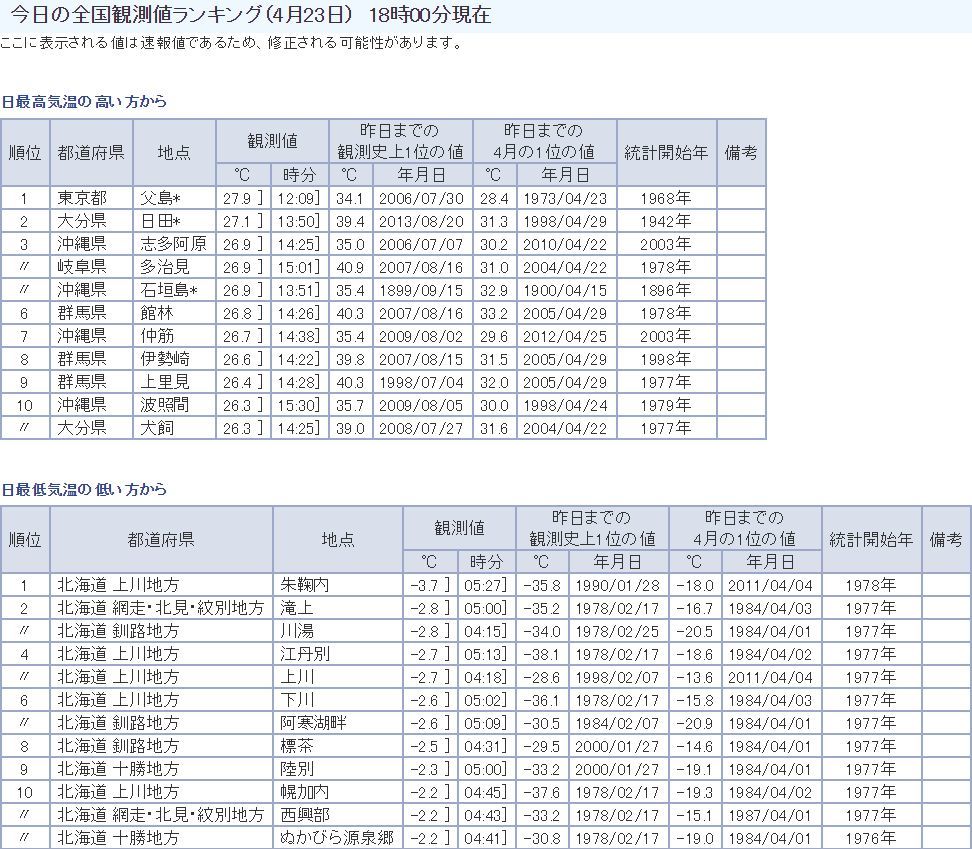Select the 朱鞠内 location in low temperature table
972x849 pixels.
tap(305, 585)
